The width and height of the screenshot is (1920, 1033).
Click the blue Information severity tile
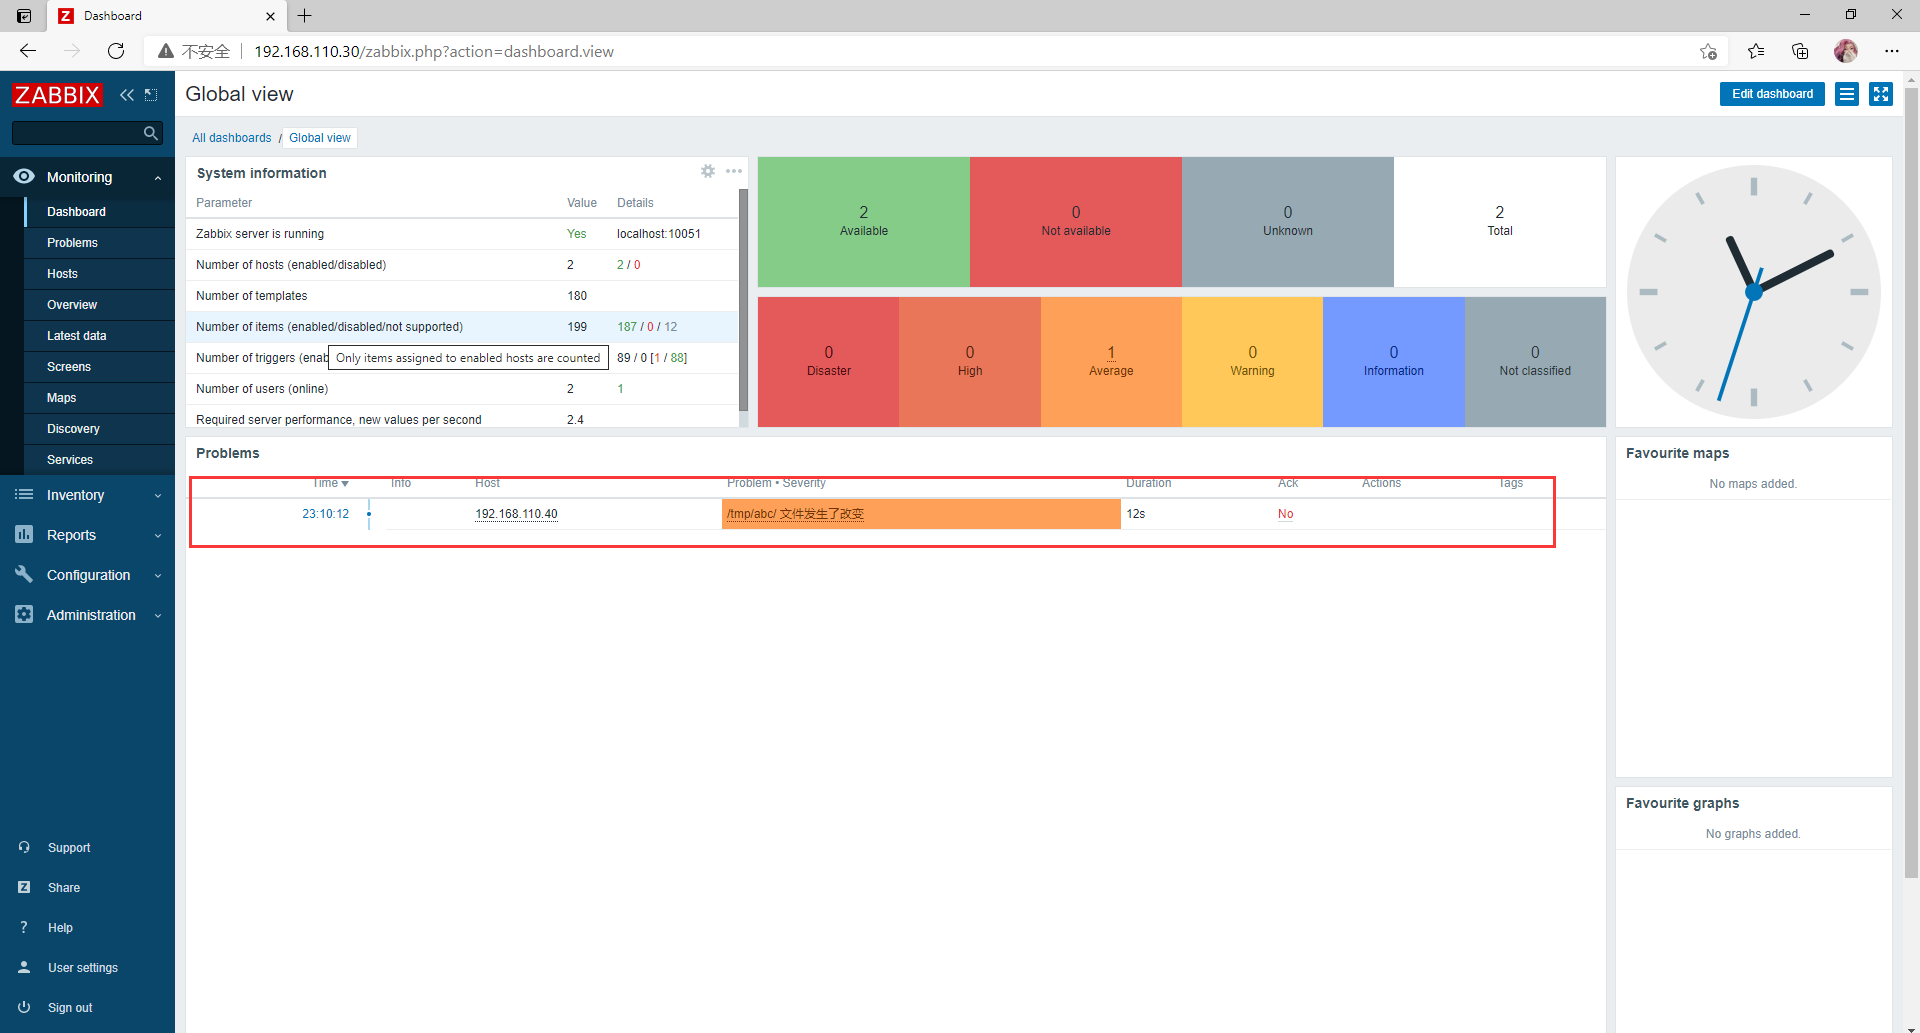click(x=1393, y=362)
